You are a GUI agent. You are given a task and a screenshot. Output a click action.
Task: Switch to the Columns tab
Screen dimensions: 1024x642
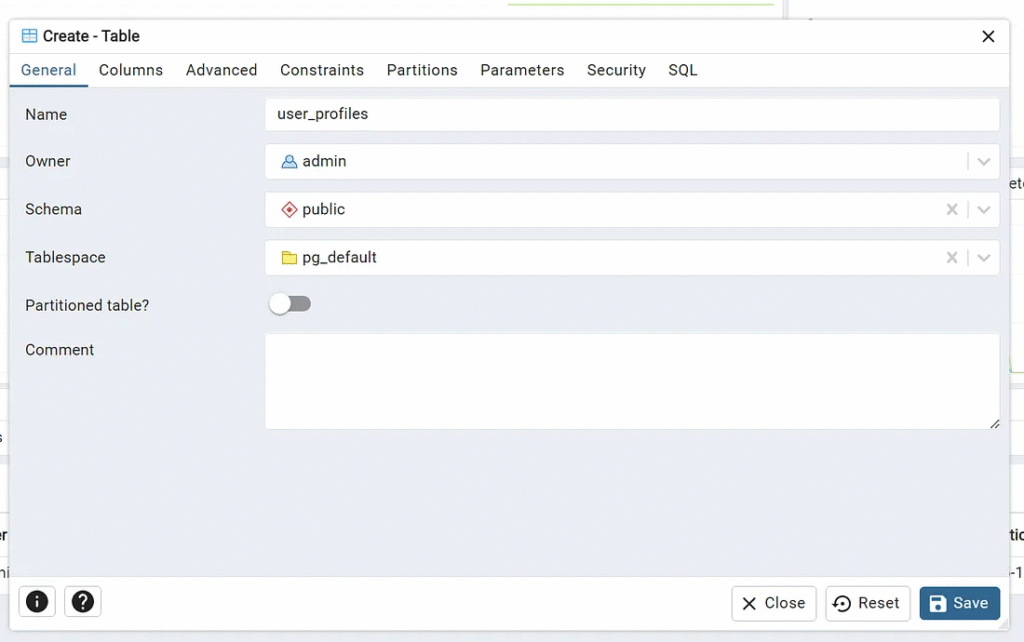131,71
